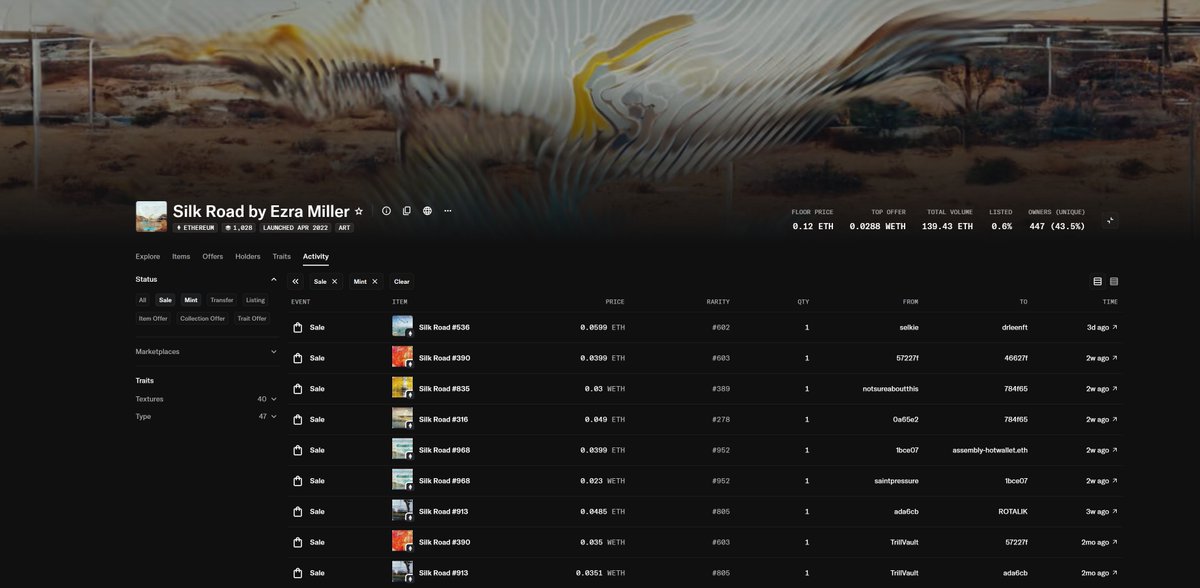Click the 0.0288 WETH top offer stat
The width and height of the screenshot is (1200, 588).
[877, 227]
